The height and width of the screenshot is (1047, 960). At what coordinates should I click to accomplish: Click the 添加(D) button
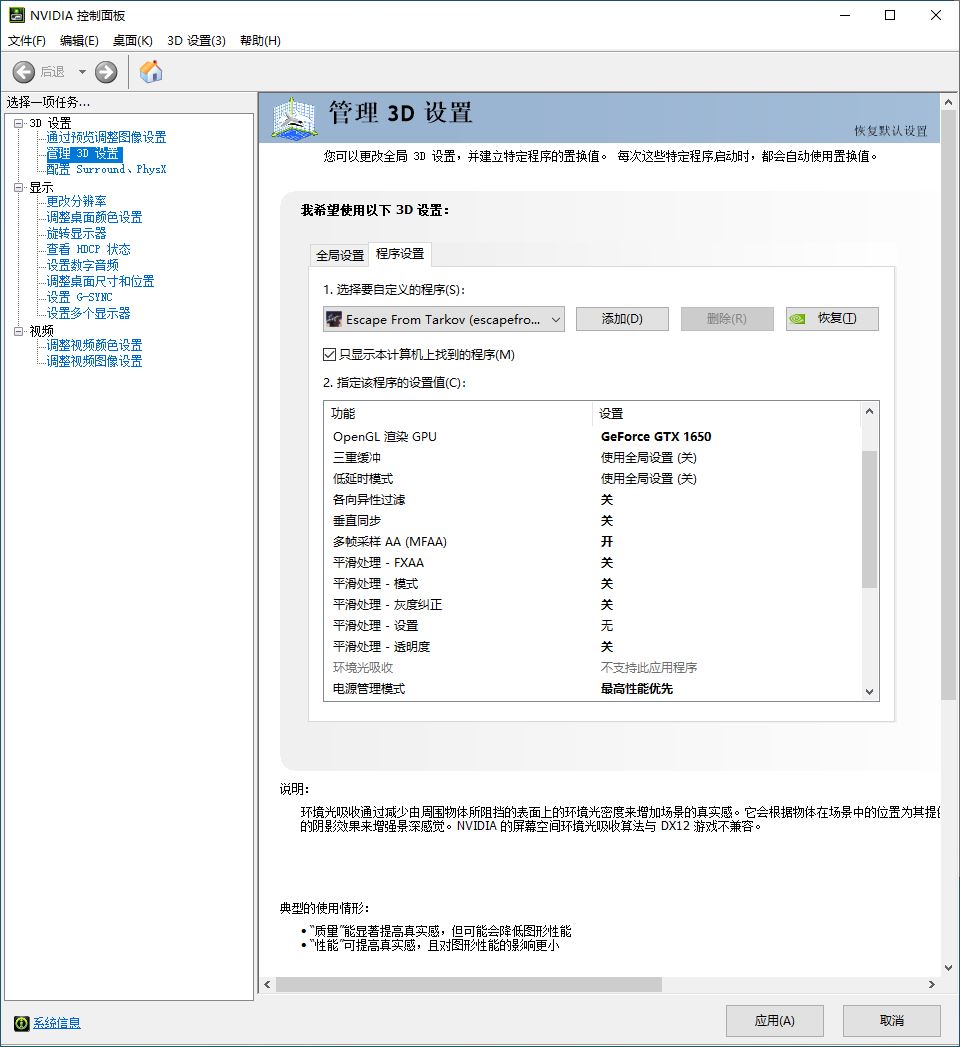point(622,319)
